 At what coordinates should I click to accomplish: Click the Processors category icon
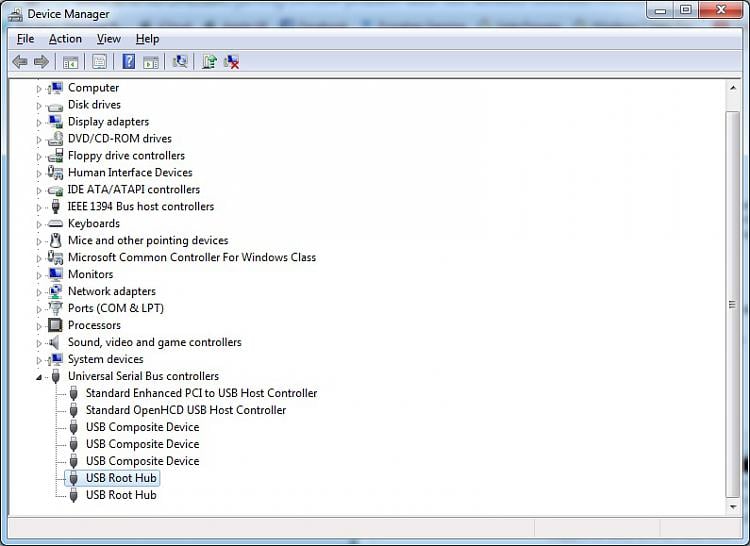point(55,325)
